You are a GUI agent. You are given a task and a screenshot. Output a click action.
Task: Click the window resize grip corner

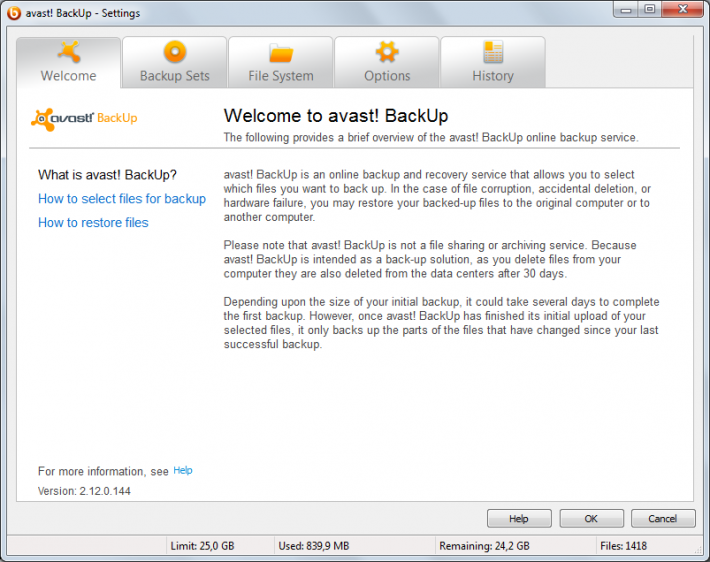[x=697, y=549]
